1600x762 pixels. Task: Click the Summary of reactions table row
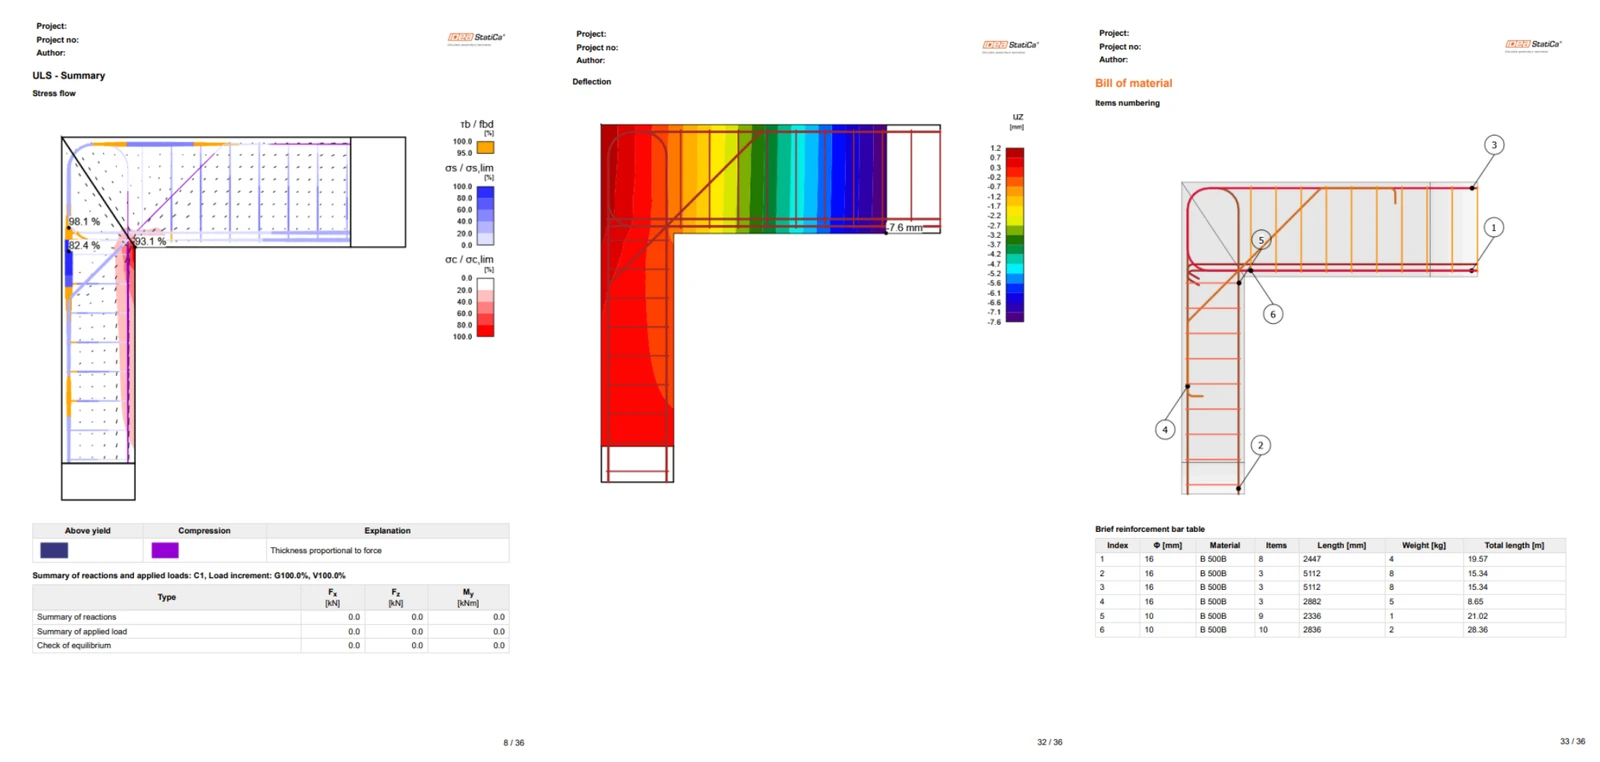click(270, 617)
